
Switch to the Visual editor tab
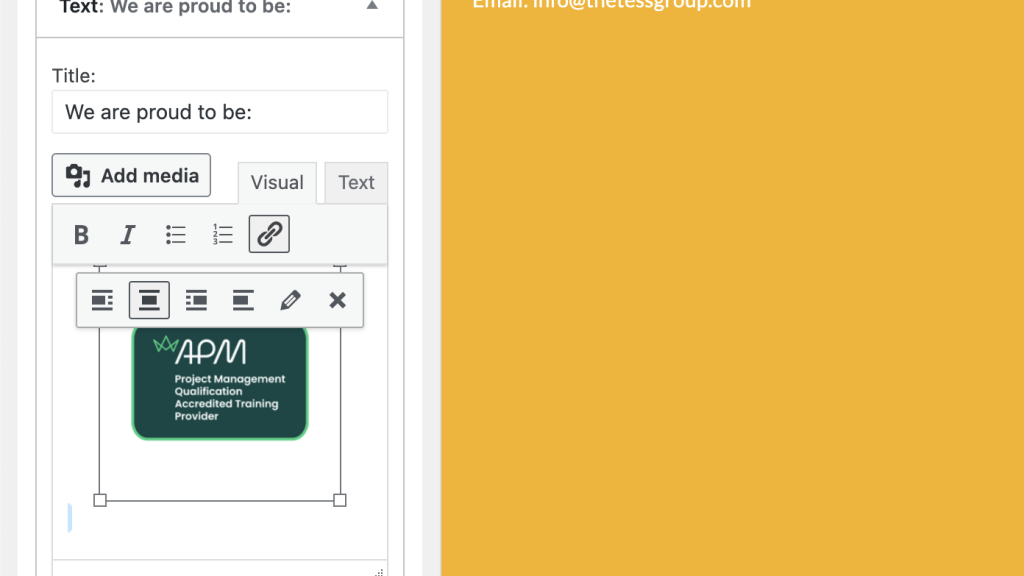coord(277,183)
